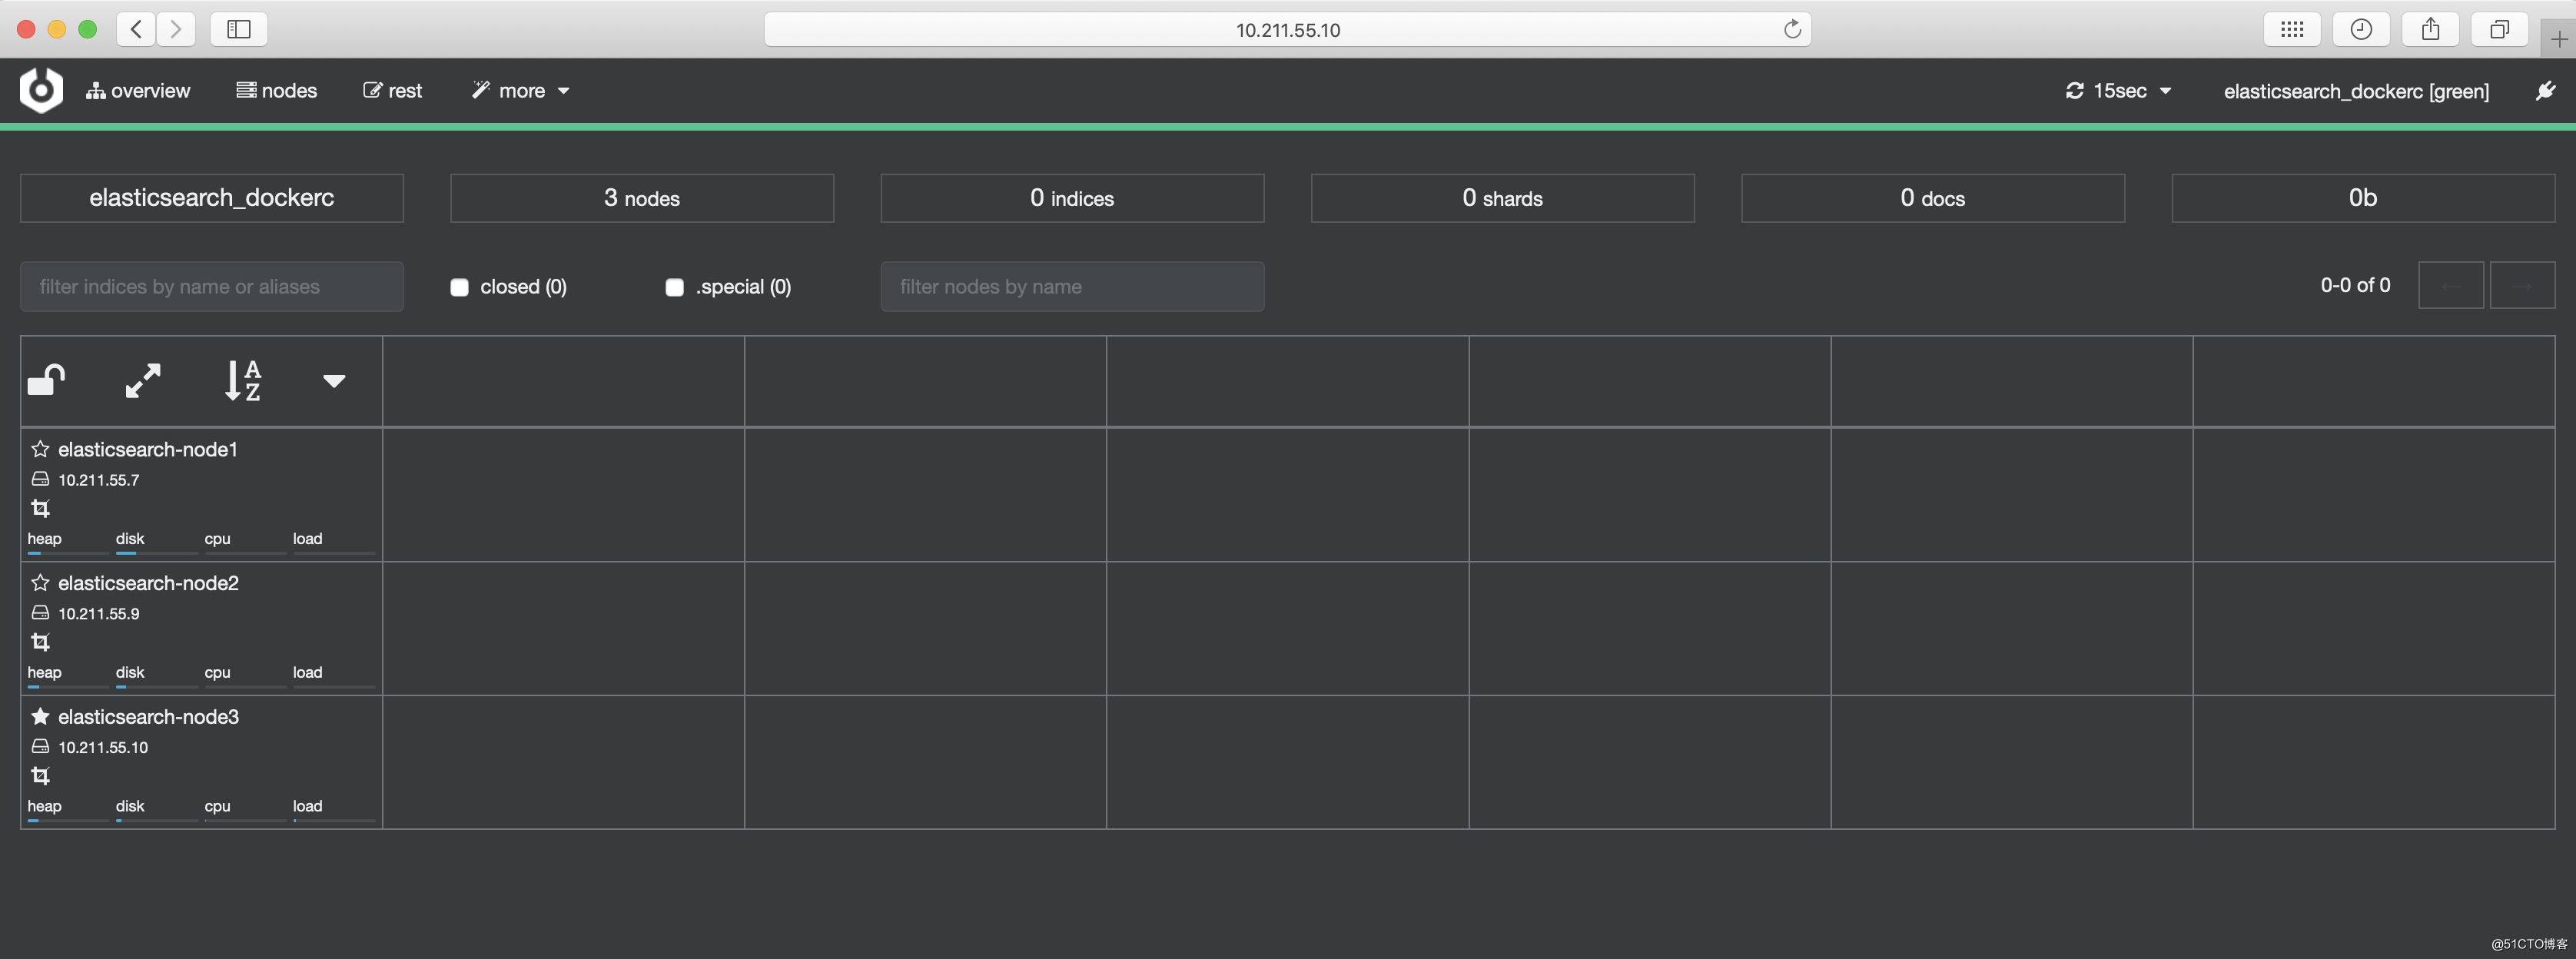Click the load bar of elasticsearch-node3
The height and width of the screenshot is (959, 2576).
tap(334, 820)
